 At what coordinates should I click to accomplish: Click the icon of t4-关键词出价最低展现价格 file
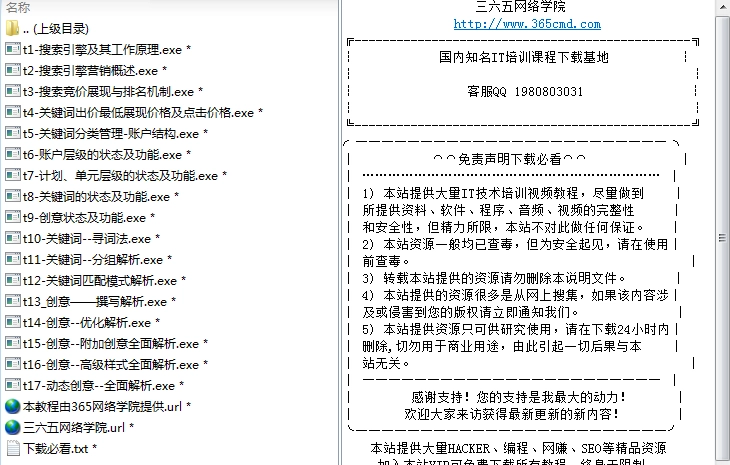(x=13, y=112)
